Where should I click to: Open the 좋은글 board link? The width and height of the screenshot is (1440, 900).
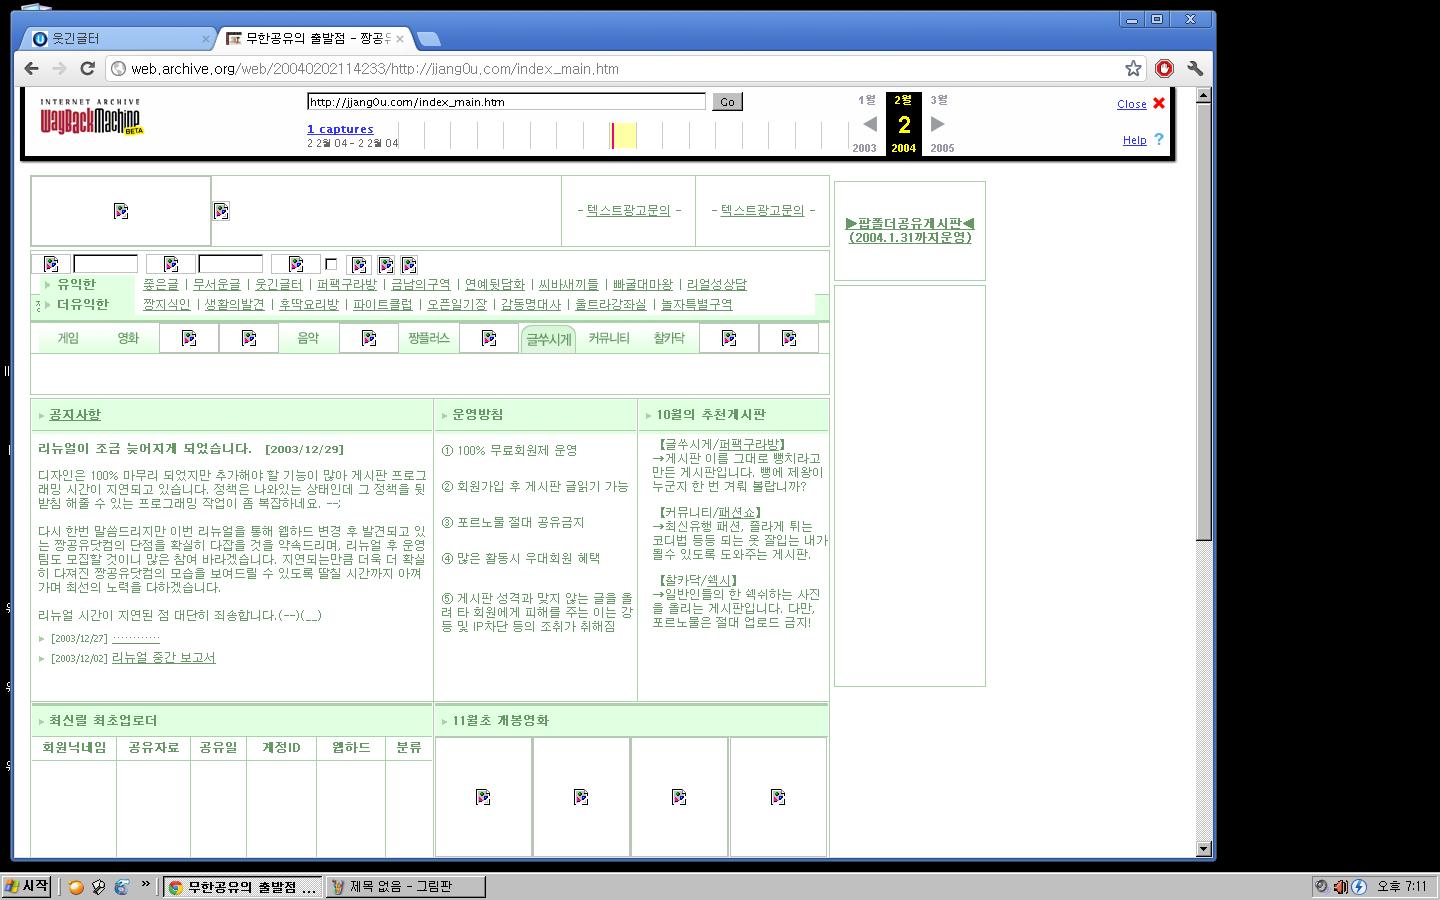[x=160, y=284]
